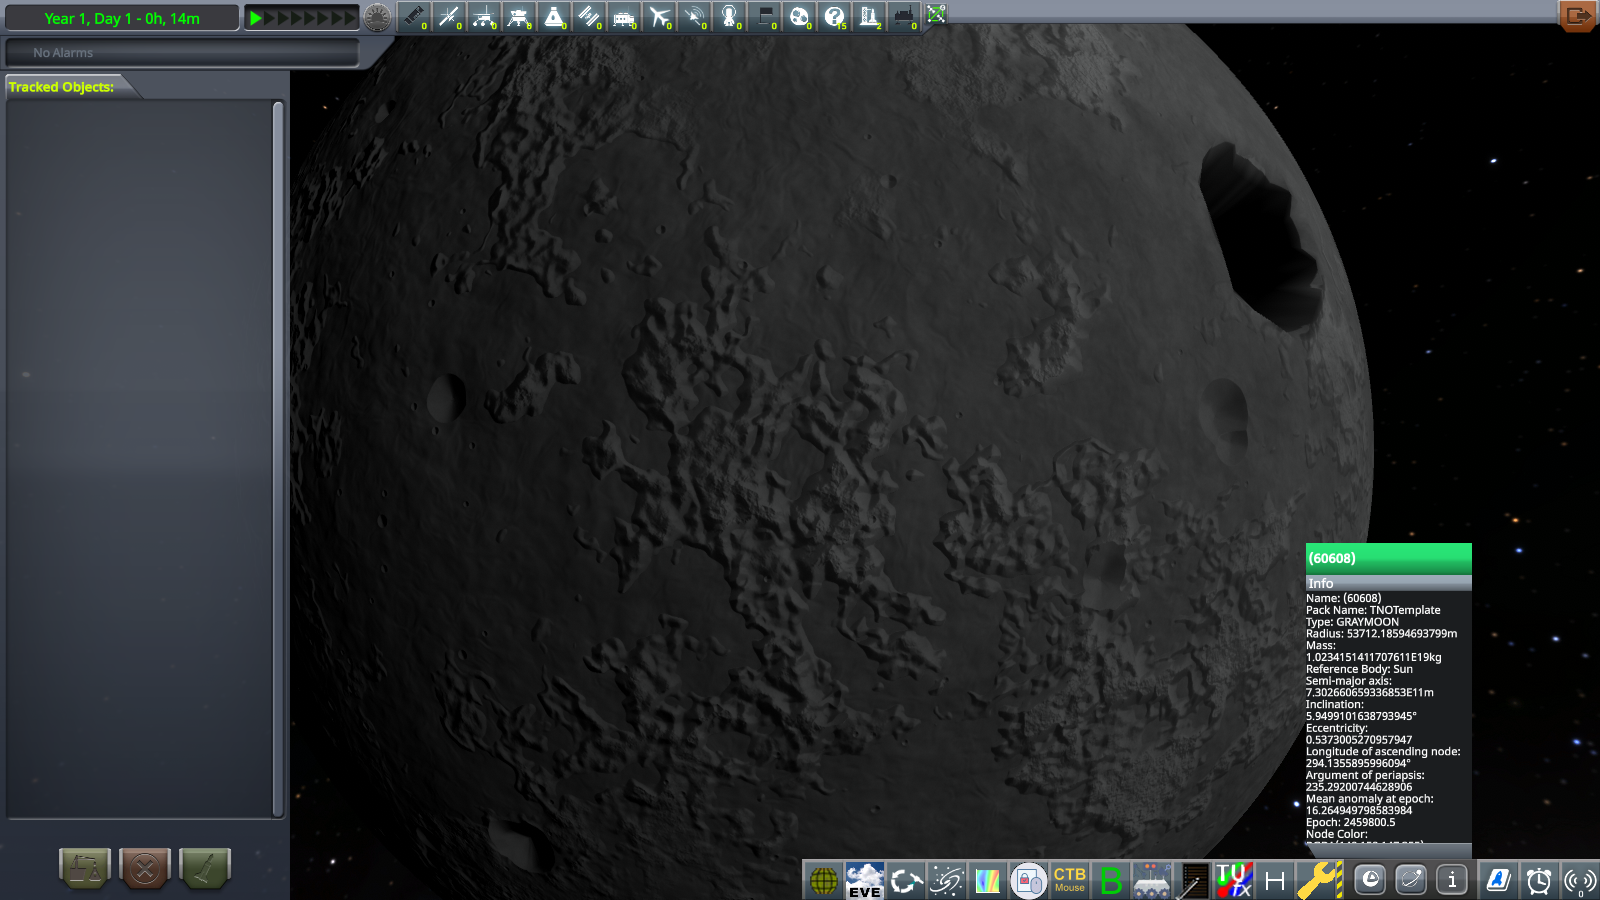The image size is (1600, 900).
Task: Click the Fly vessel rocket button
Action: coord(205,867)
